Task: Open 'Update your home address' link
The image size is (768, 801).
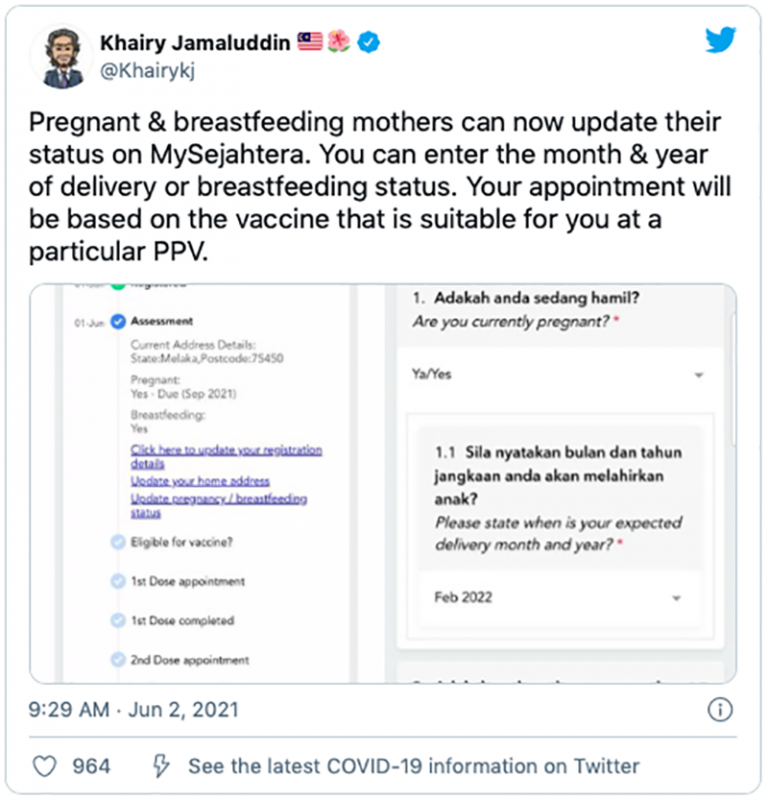Action: click(200, 481)
